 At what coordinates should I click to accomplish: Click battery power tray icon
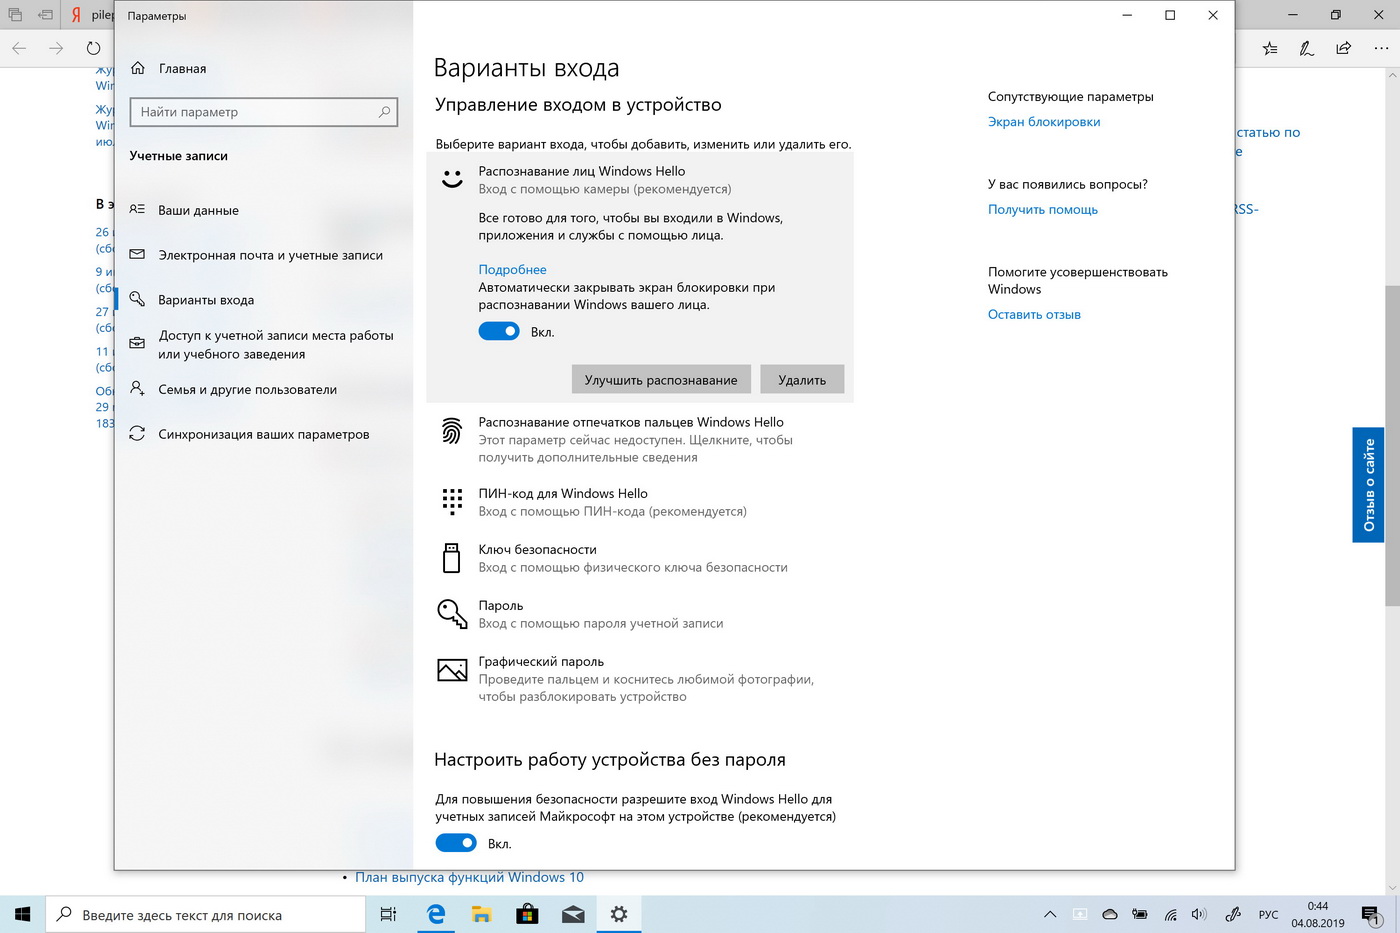(1140, 914)
